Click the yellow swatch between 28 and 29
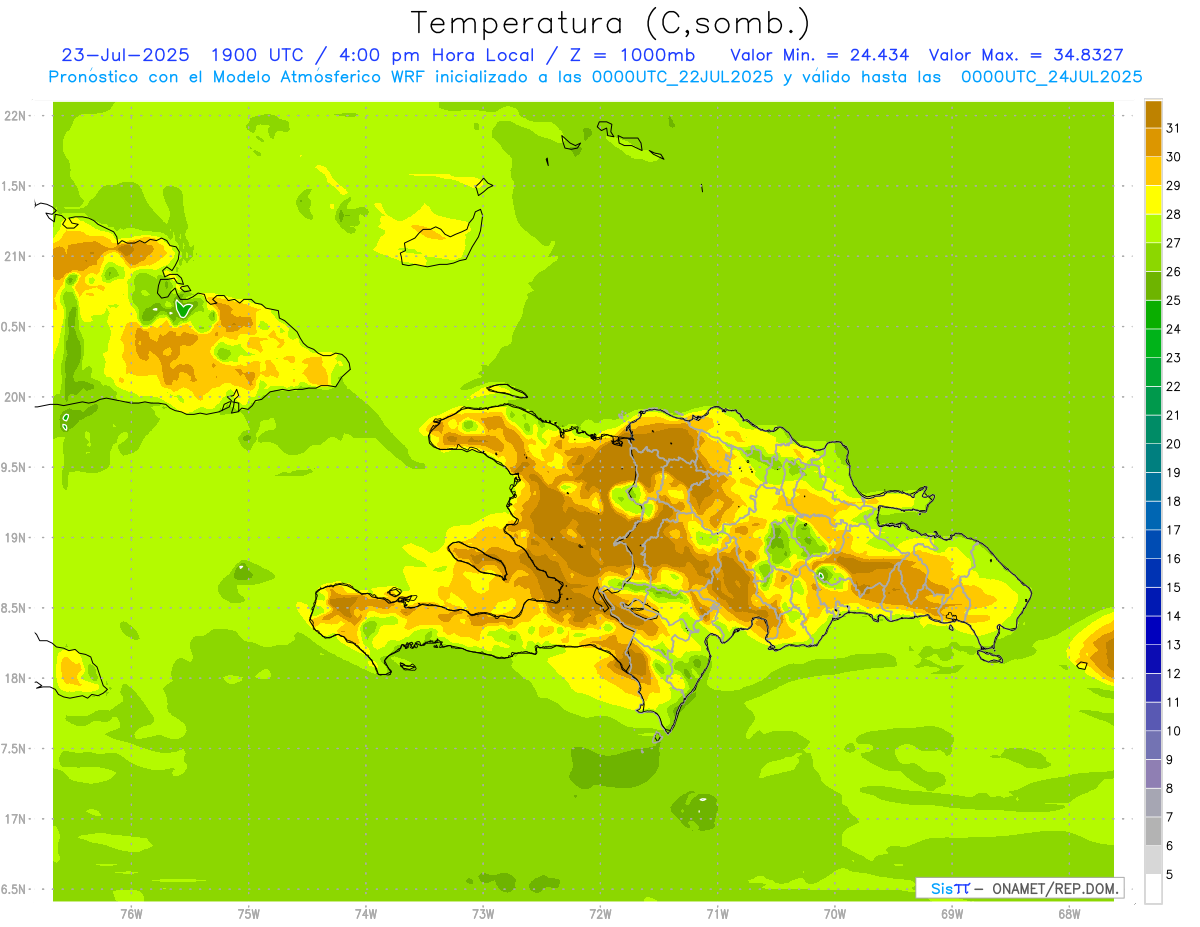 point(1153,200)
